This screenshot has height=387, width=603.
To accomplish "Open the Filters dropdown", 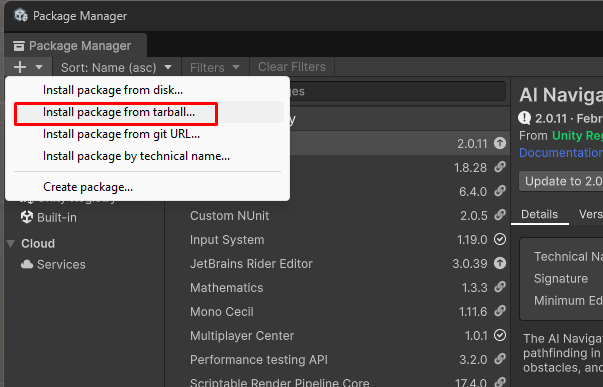I will click(215, 67).
